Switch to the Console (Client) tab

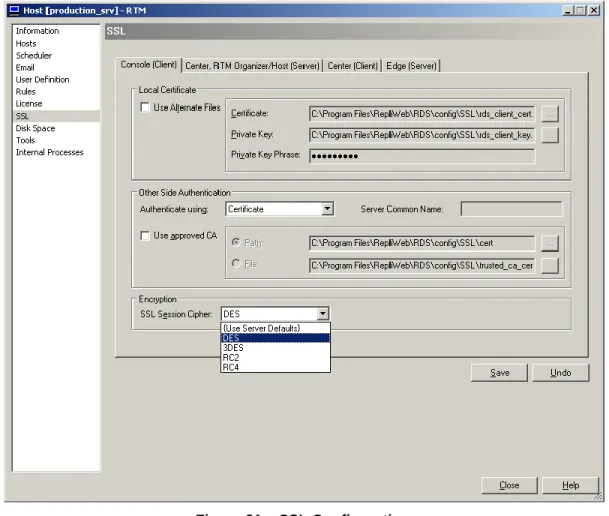tap(148, 64)
